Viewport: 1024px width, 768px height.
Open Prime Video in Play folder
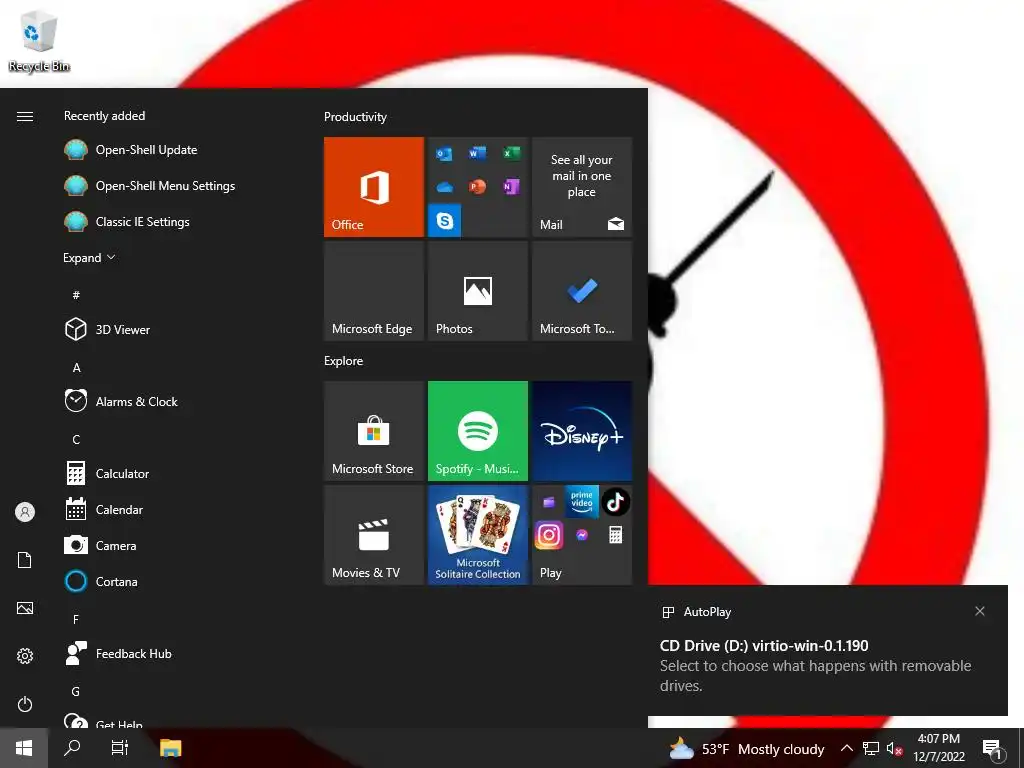click(582, 502)
